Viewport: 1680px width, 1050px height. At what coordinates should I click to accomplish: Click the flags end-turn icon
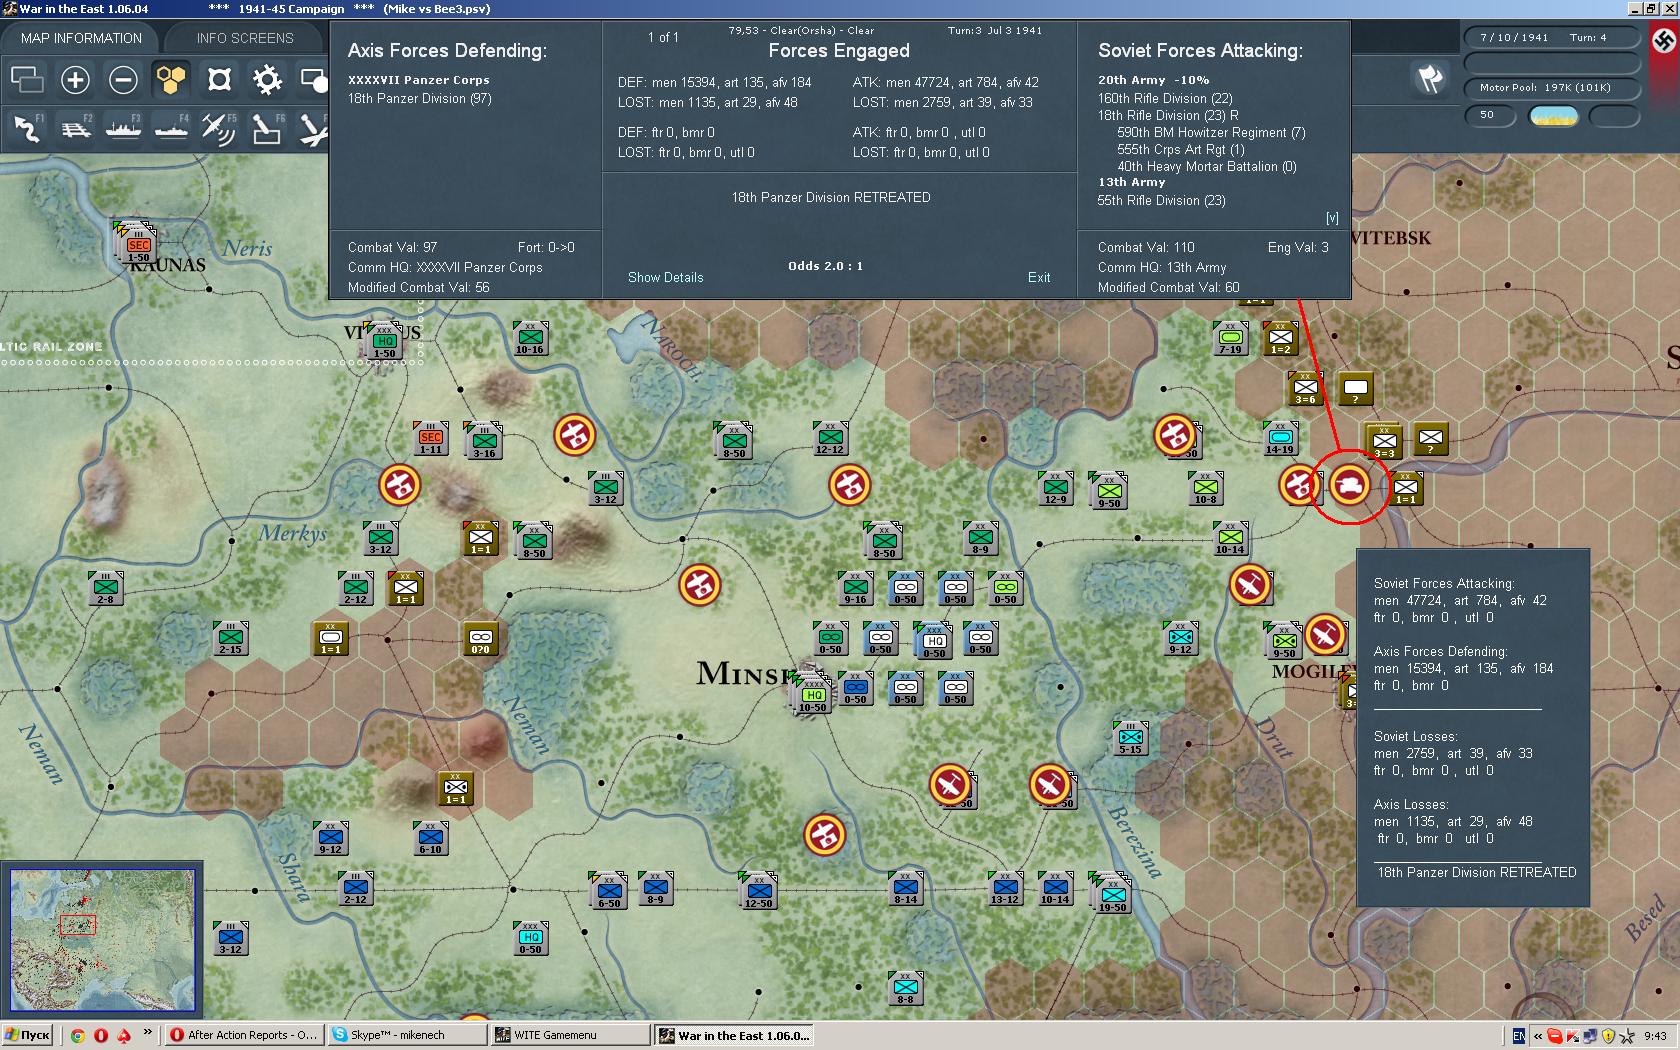point(1430,78)
